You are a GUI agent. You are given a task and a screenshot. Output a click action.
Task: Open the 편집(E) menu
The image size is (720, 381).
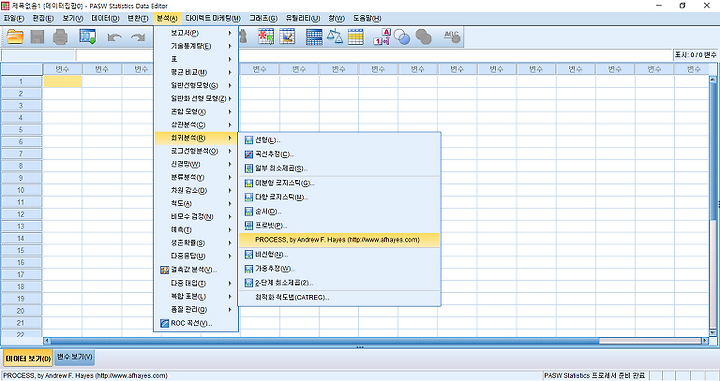pyautogui.click(x=43, y=18)
